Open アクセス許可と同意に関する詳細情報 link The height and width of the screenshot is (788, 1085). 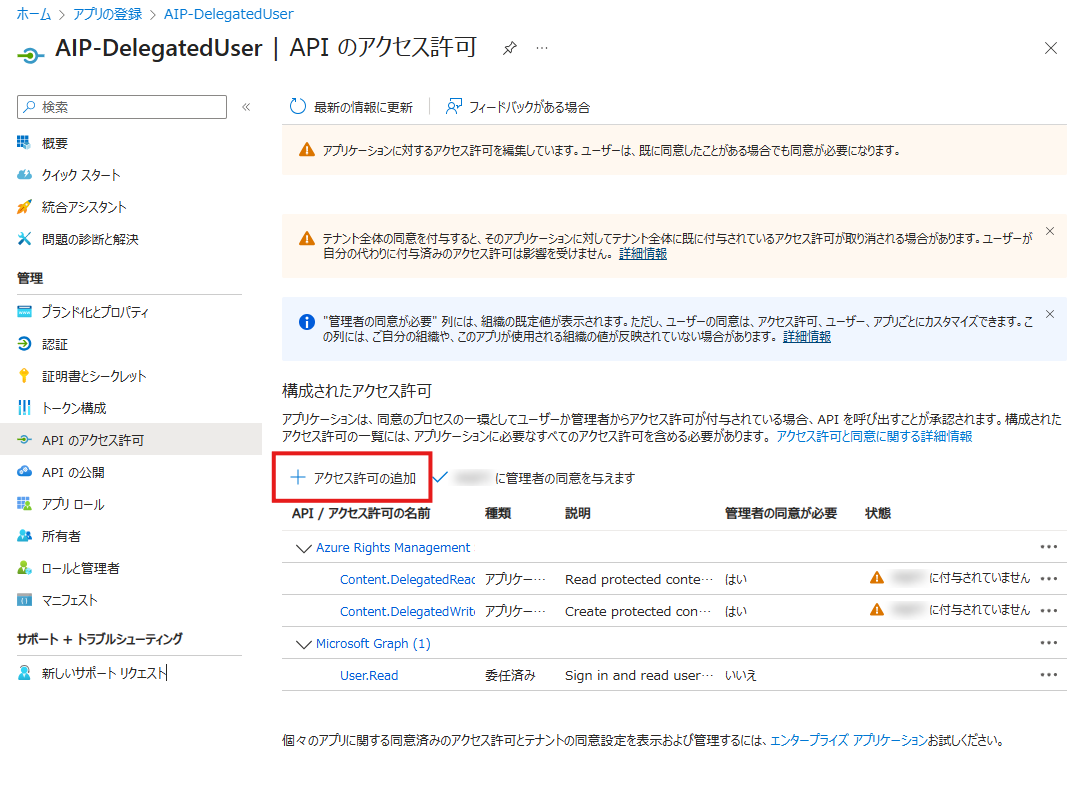tap(874, 436)
